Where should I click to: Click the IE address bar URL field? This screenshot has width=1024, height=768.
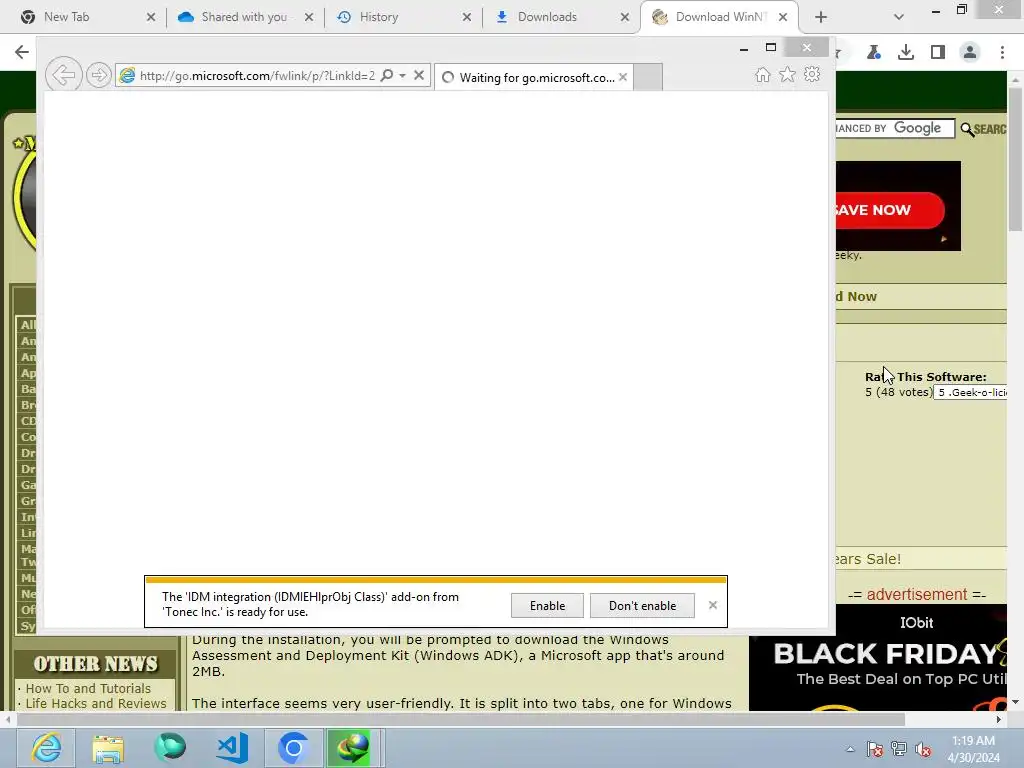[x=257, y=76]
